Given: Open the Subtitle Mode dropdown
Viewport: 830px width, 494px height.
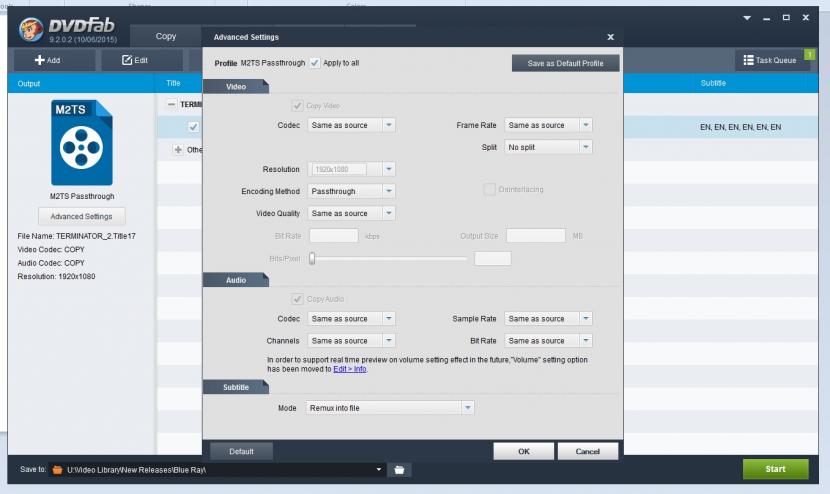Looking at the screenshot, I should [390, 408].
